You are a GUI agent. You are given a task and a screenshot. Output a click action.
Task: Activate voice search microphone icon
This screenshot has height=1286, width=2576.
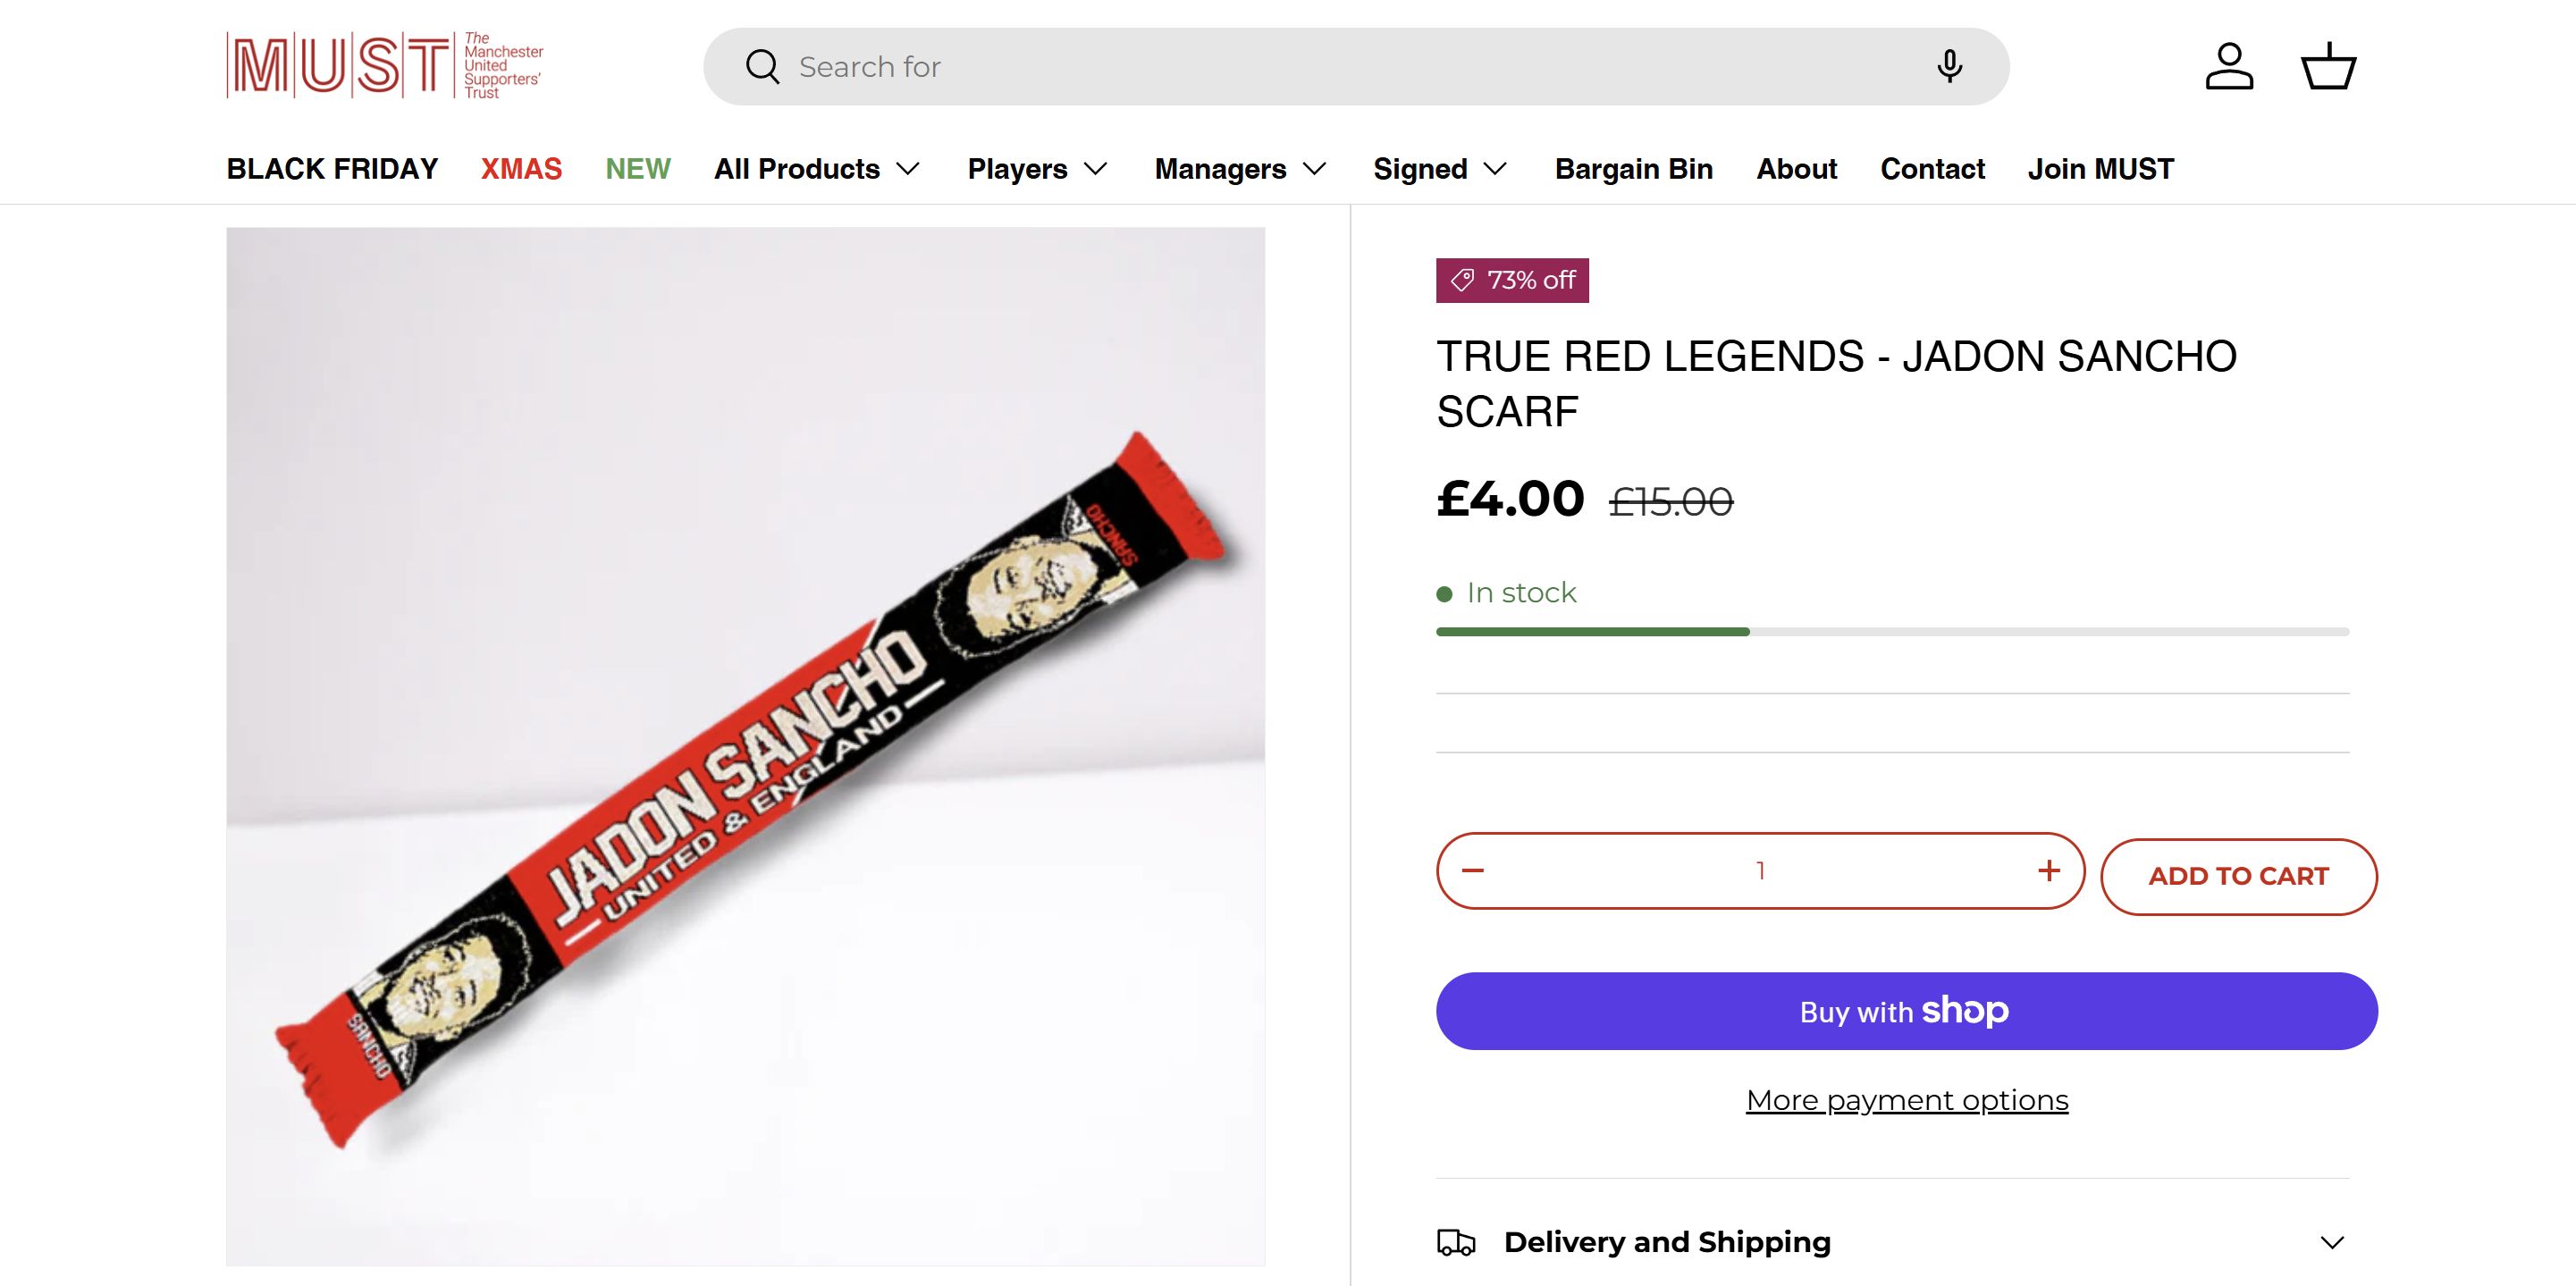[x=1948, y=66]
